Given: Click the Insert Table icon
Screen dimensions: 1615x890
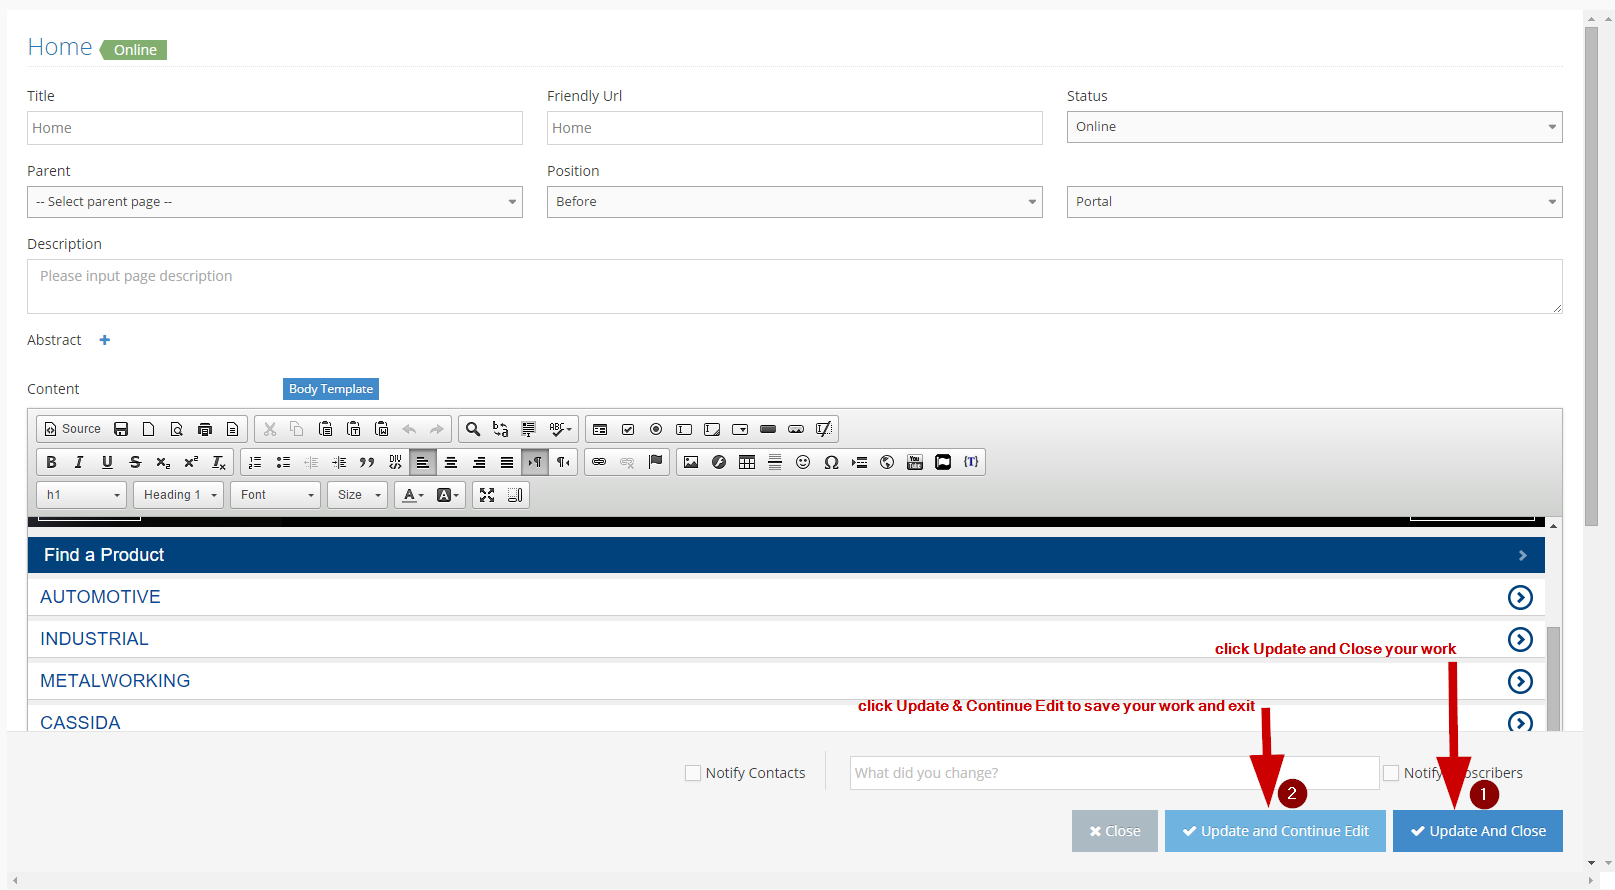Looking at the screenshot, I should (747, 462).
